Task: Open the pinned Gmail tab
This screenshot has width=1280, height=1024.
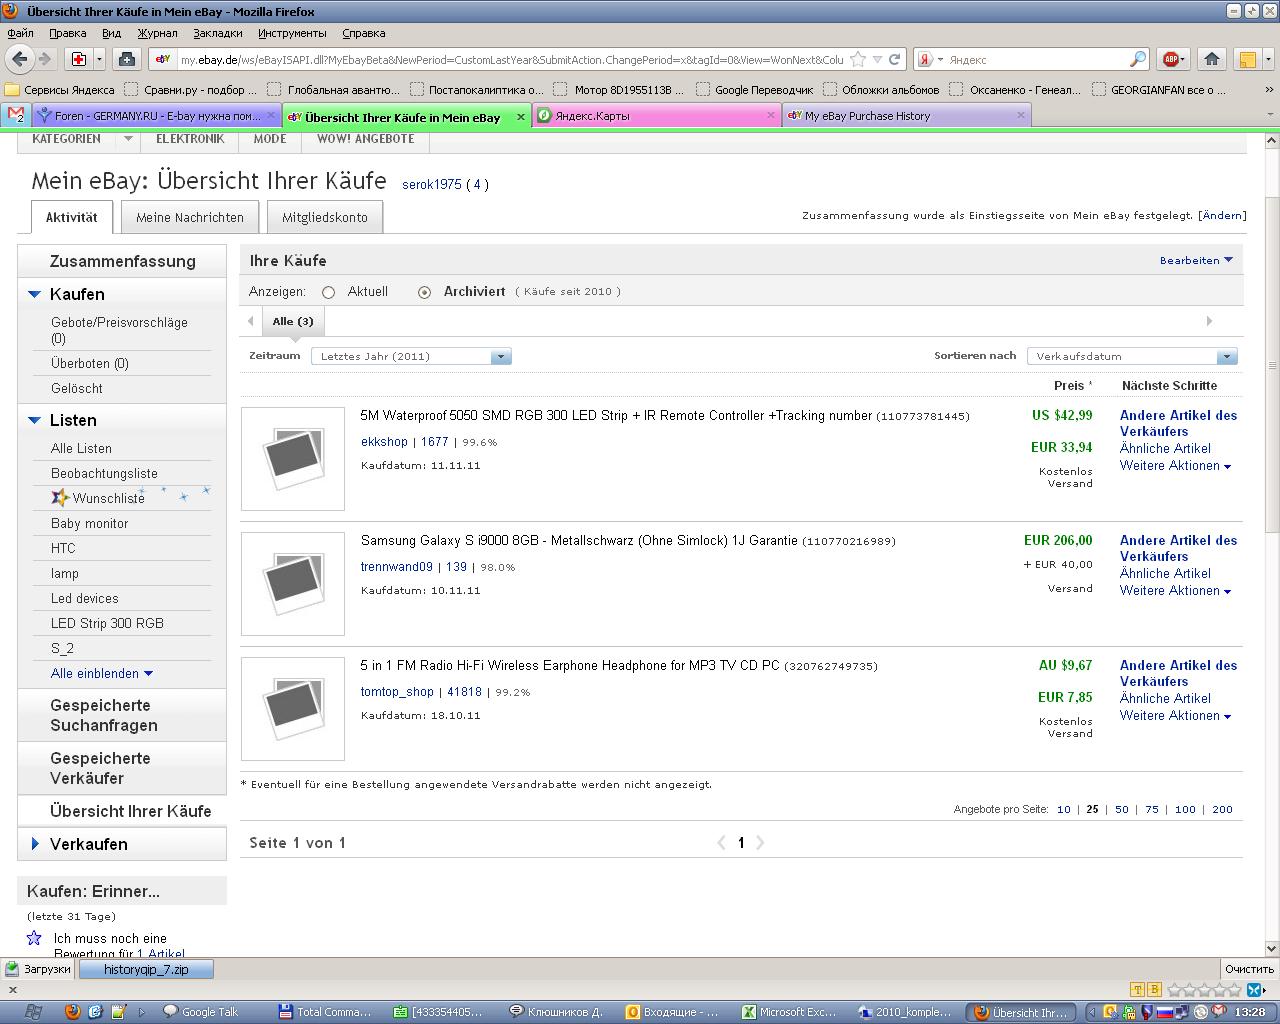Action: tap(14, 116)
